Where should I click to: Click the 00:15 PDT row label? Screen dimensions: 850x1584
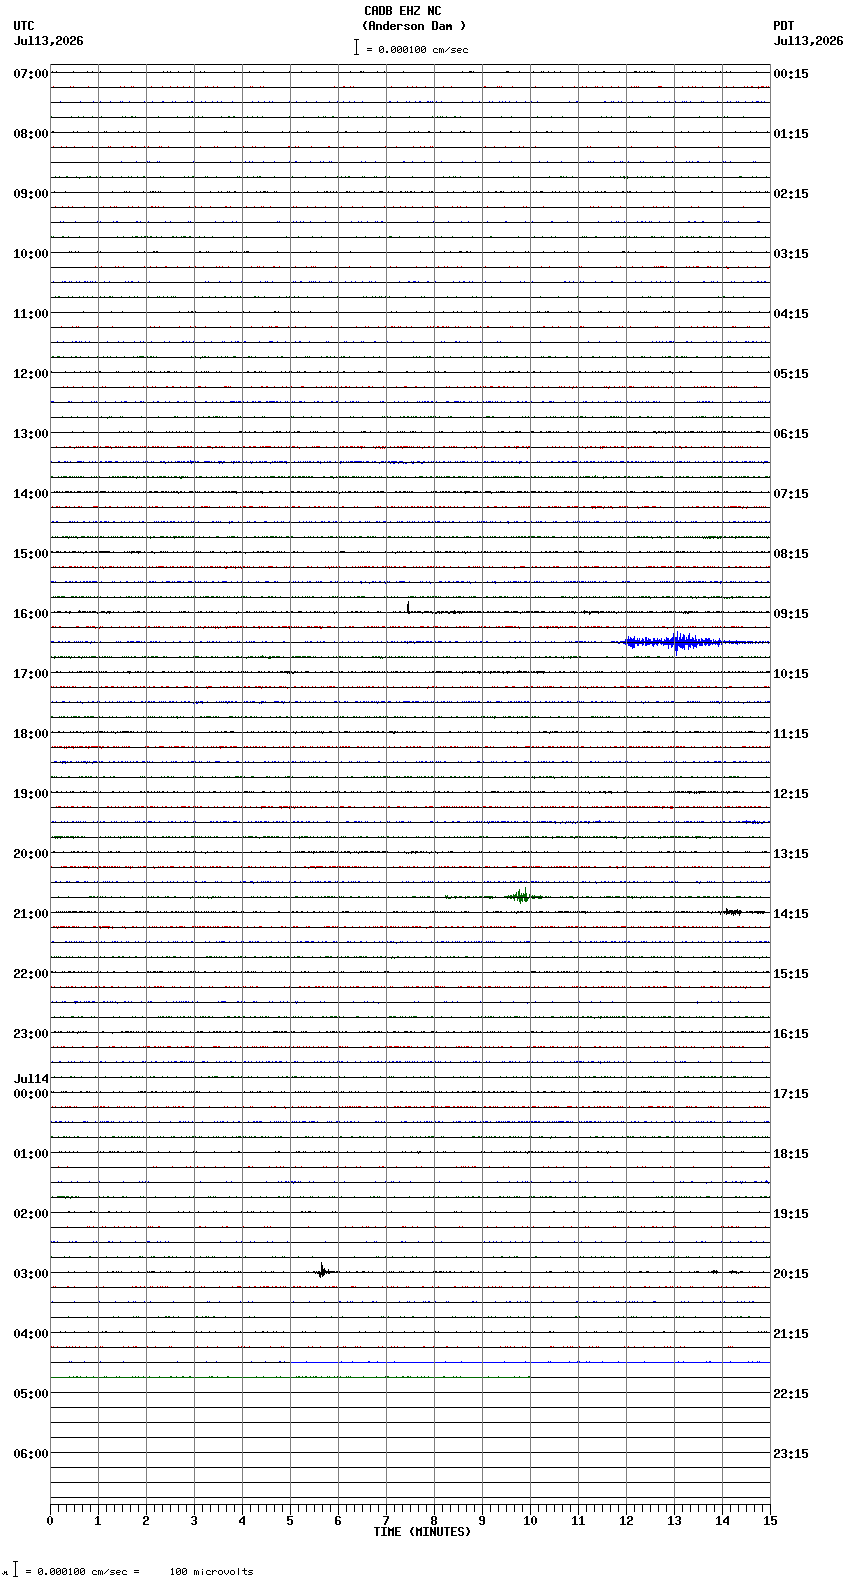791,74
